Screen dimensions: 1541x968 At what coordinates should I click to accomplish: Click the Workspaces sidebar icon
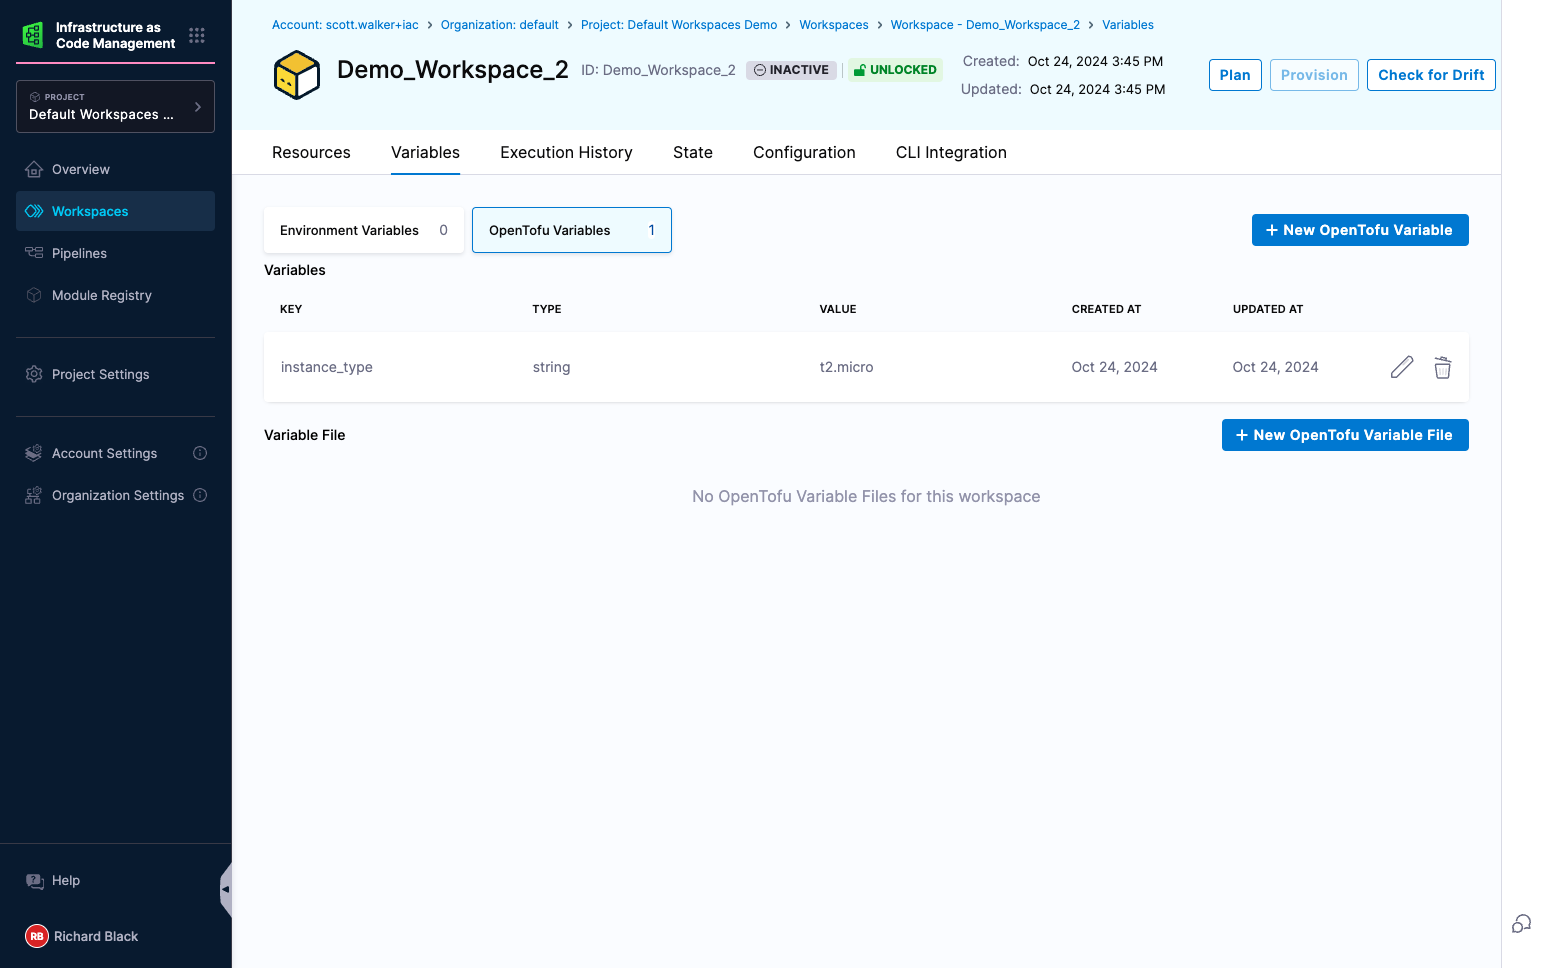coord(34,211)
